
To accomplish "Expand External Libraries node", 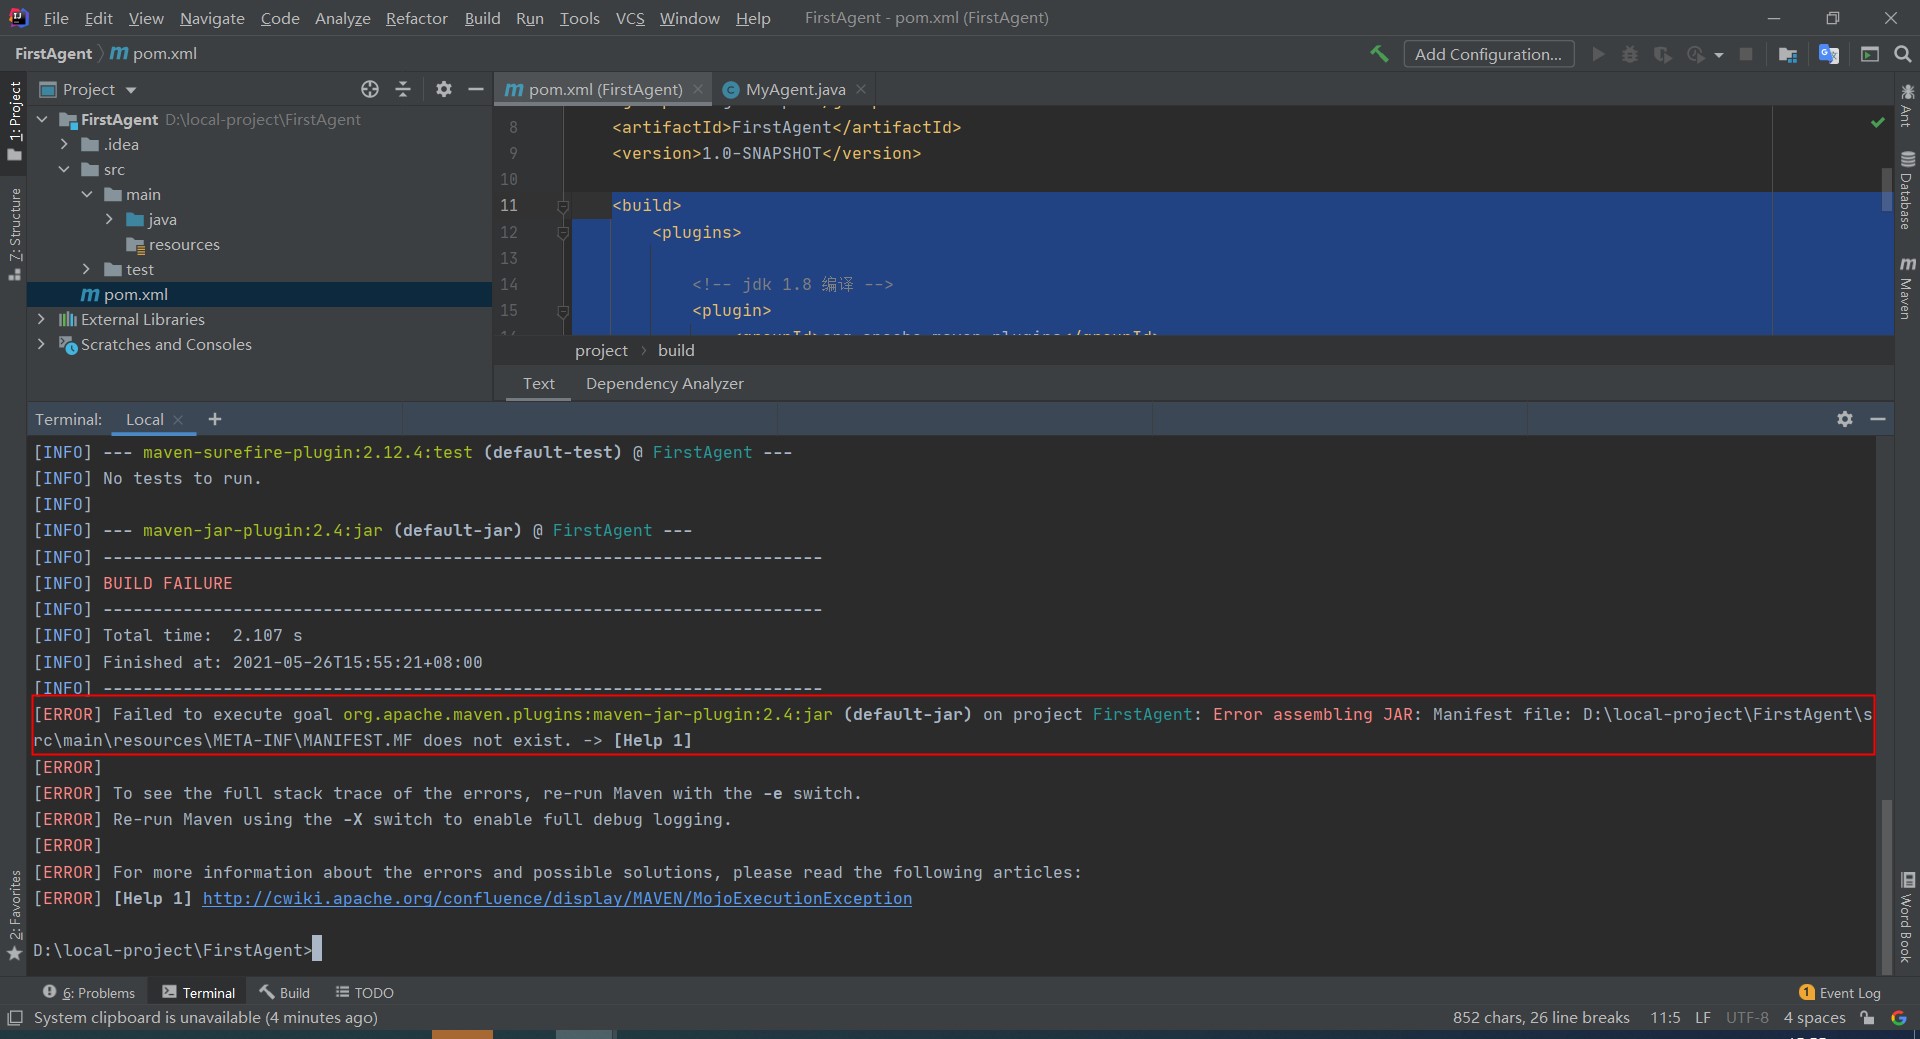I will [41, 319].
